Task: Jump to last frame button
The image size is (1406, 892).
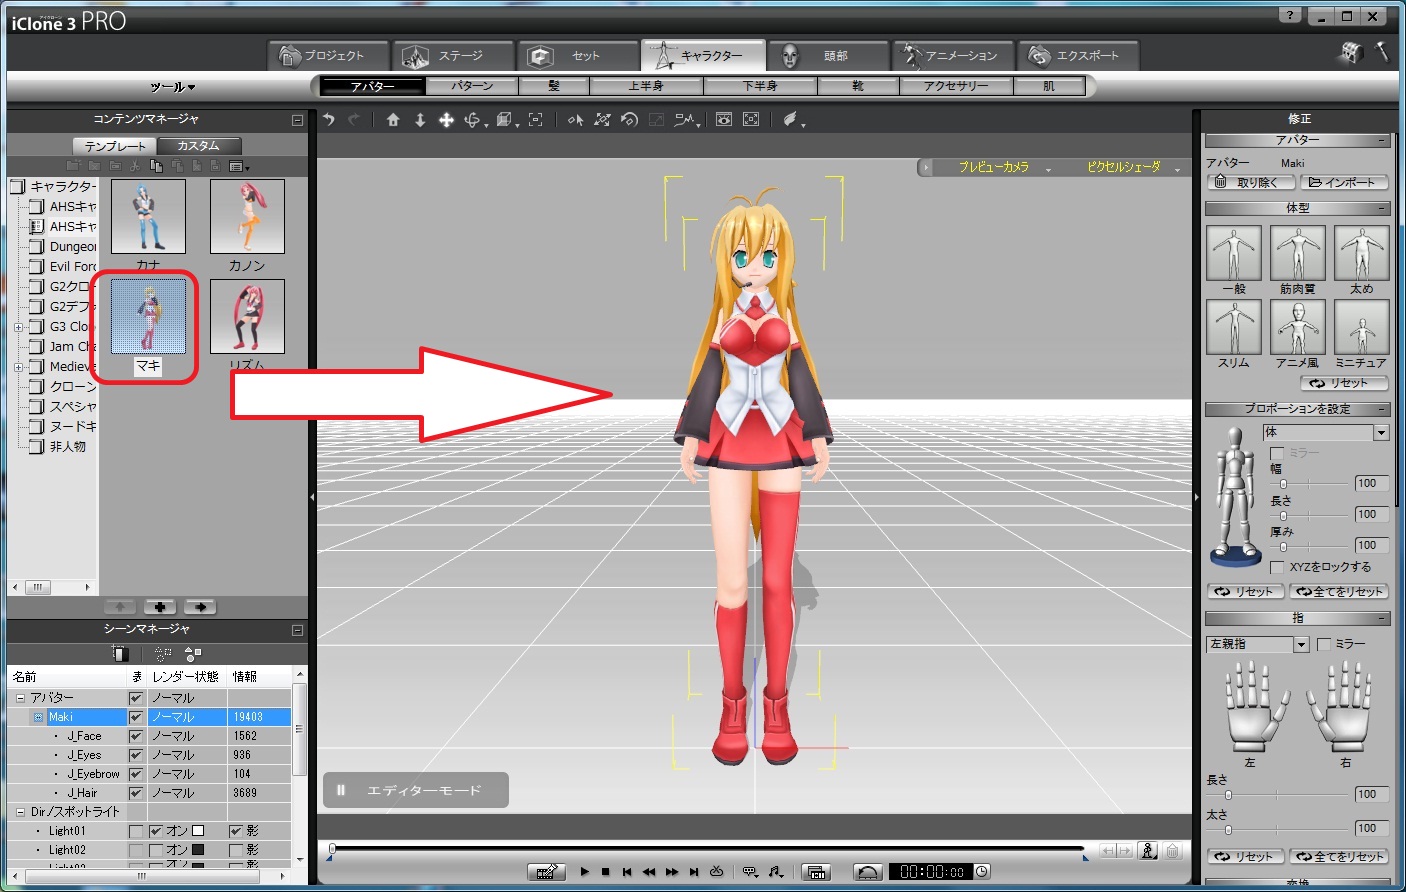Action: 693,872
